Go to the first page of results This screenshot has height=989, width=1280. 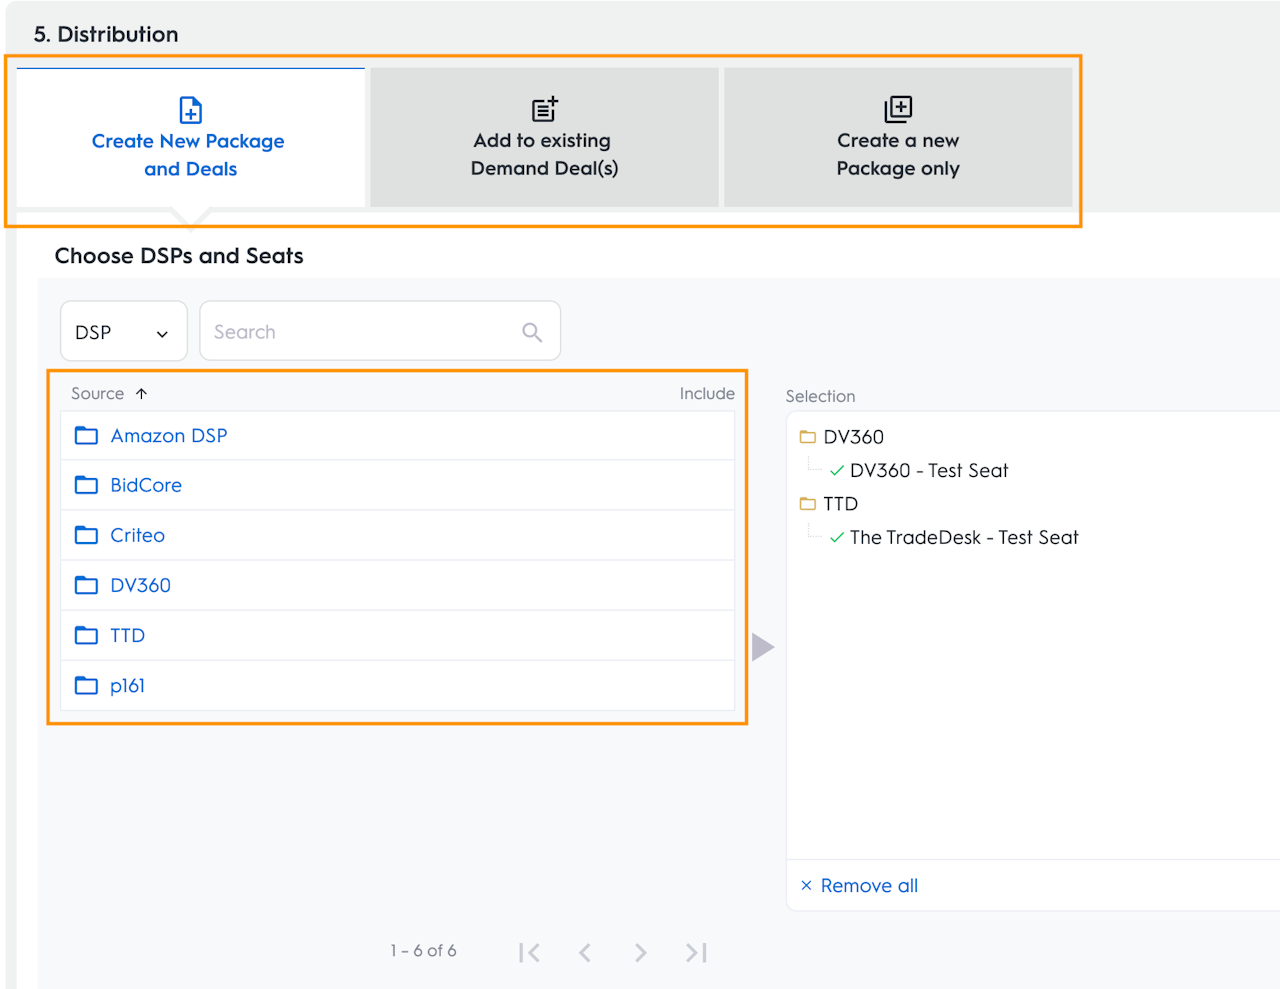click(529, 953)
